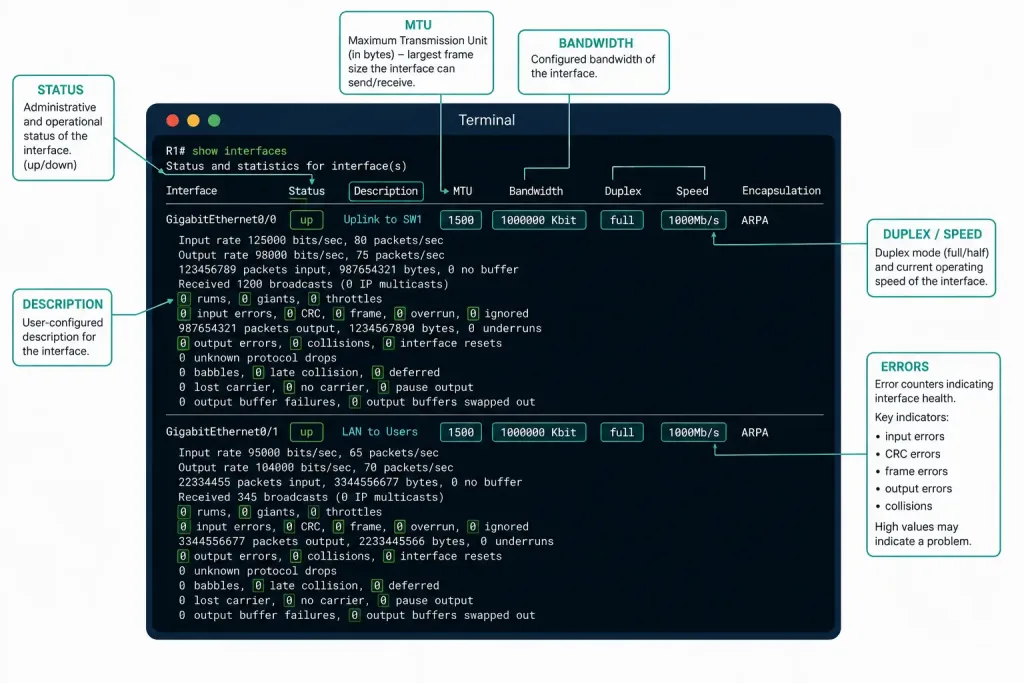The height and width of the screenshot is (683, 1024).
Task: Click the 'Input rate 95000 bits/sec' line
Action: (x=308, y=453)
